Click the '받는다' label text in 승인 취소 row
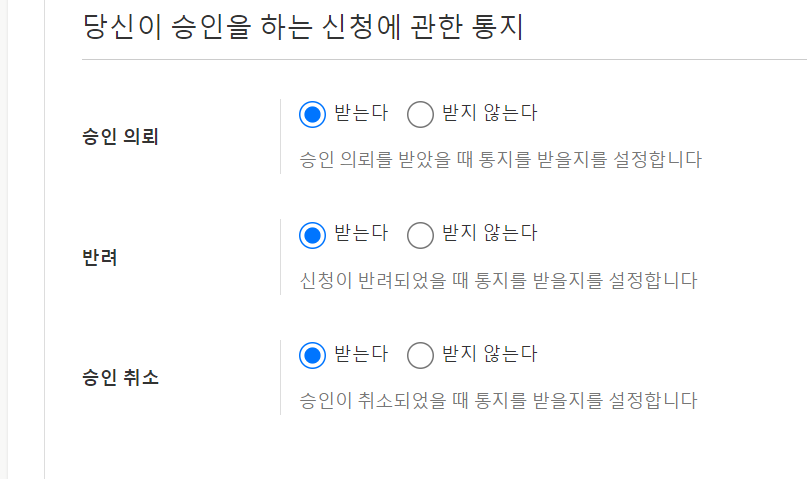This screenshot has width=807, height=479. pyautogui.click(x=361, y=354)
